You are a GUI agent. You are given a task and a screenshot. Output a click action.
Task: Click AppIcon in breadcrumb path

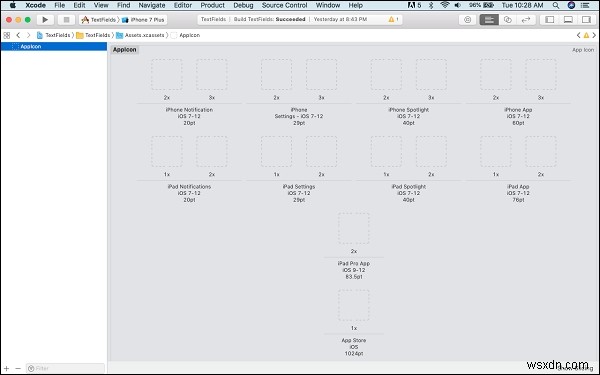click(x=185, y=35)
